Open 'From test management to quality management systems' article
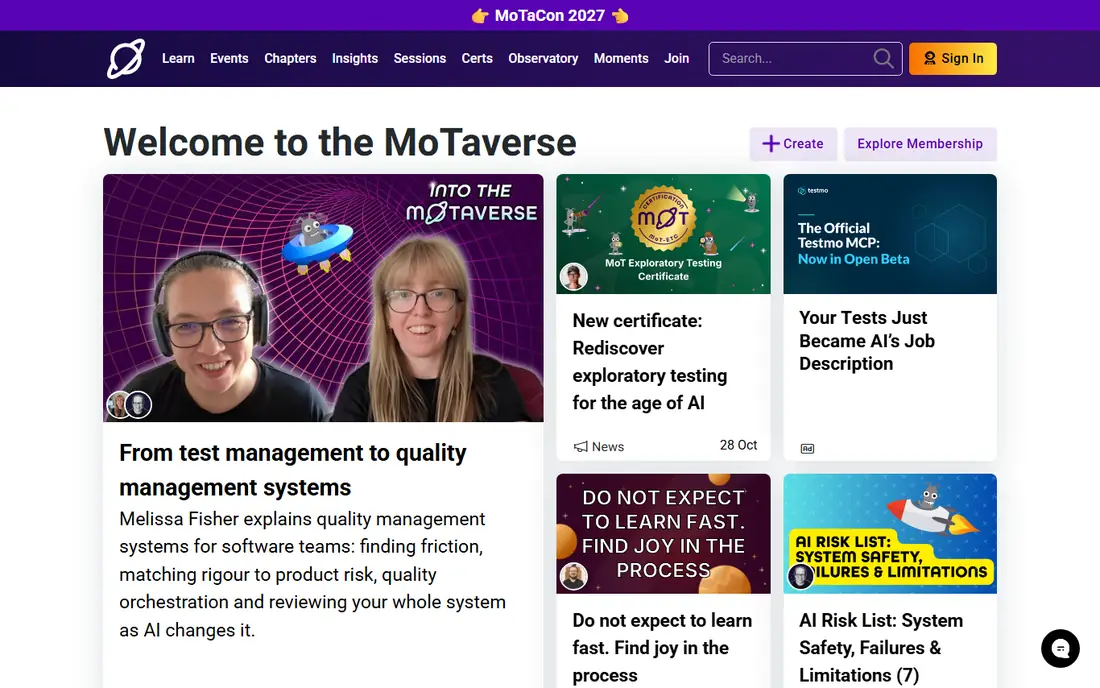This screenshot has height=688, width=1100. coord(293,470)
